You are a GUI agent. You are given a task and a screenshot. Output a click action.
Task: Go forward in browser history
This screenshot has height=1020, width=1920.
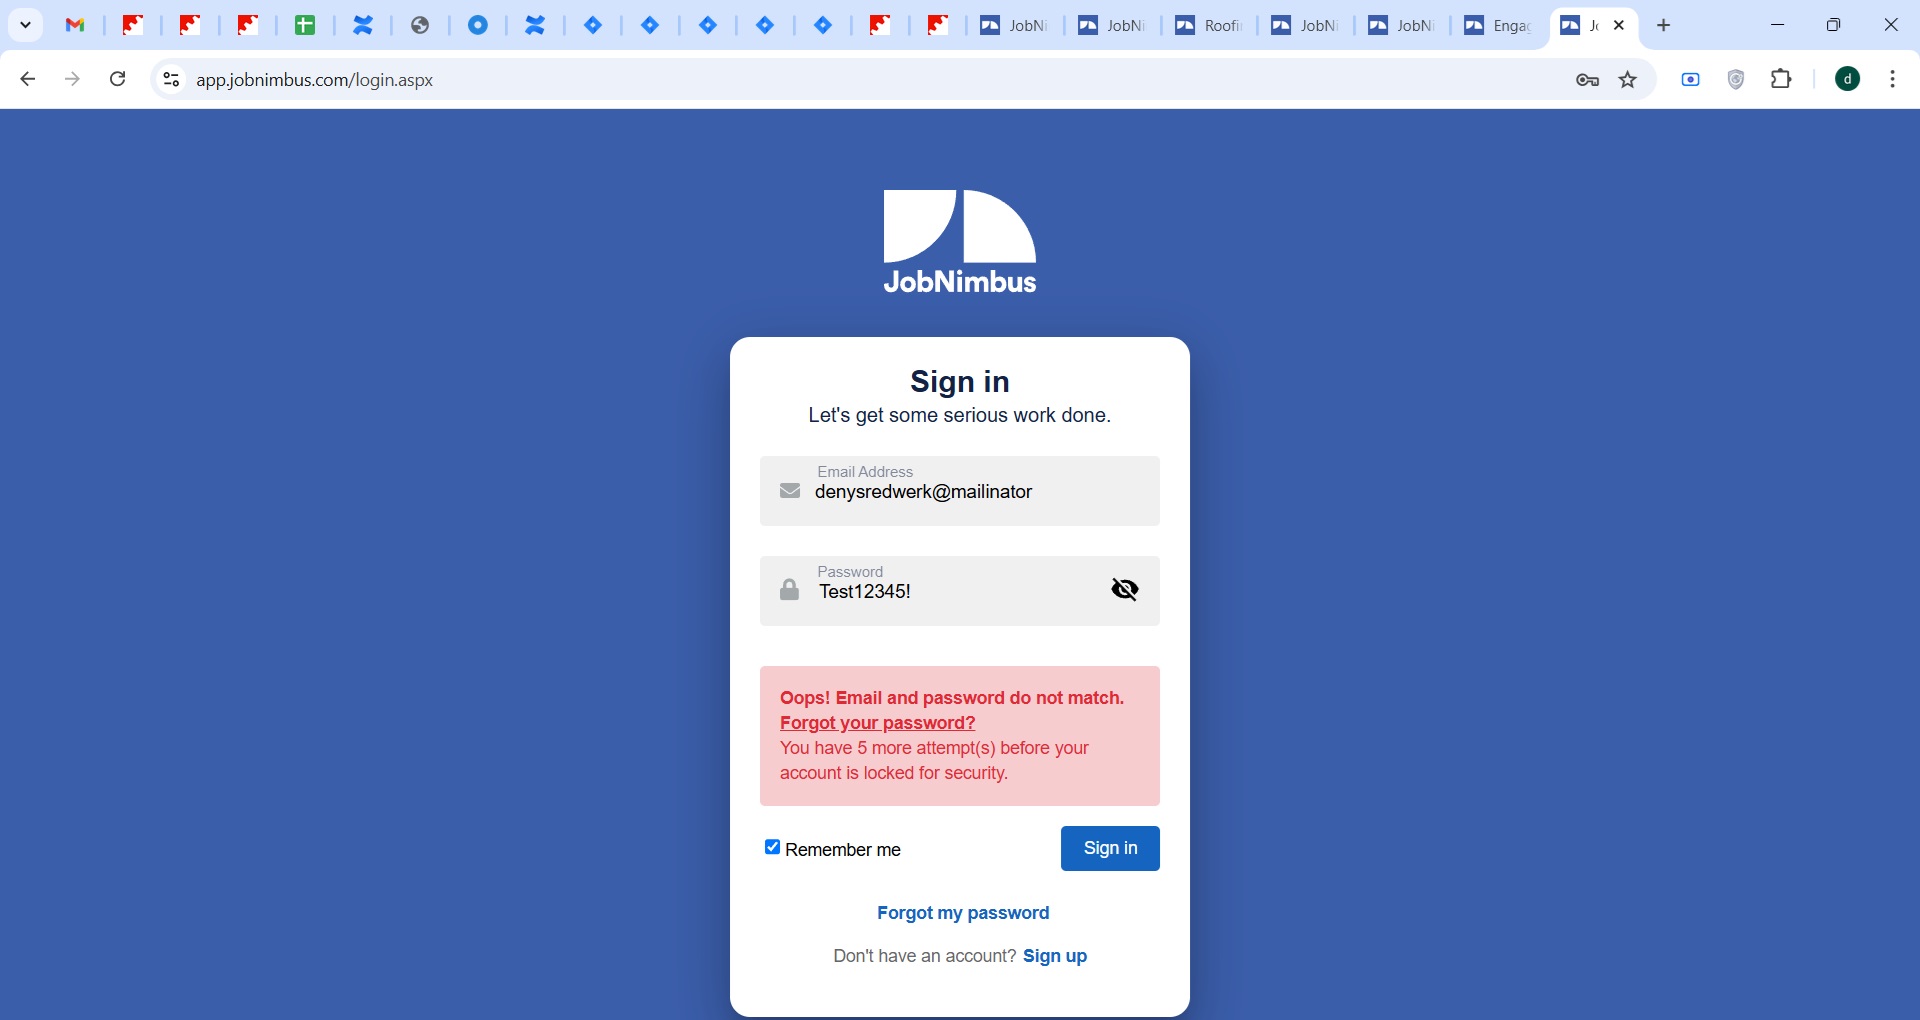(72, 79)
